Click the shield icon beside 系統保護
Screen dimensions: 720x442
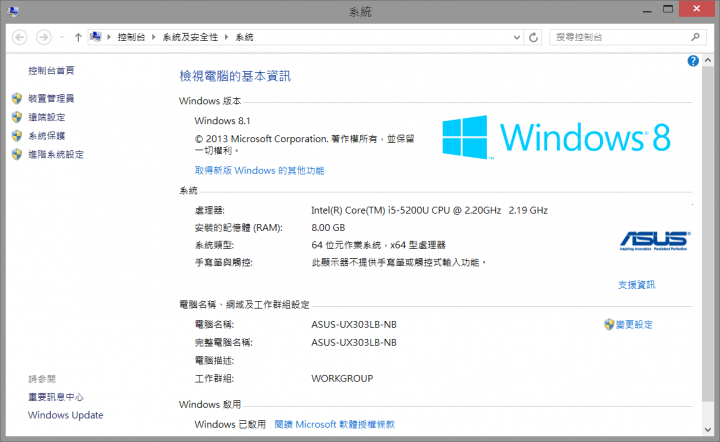pos(17,136)
